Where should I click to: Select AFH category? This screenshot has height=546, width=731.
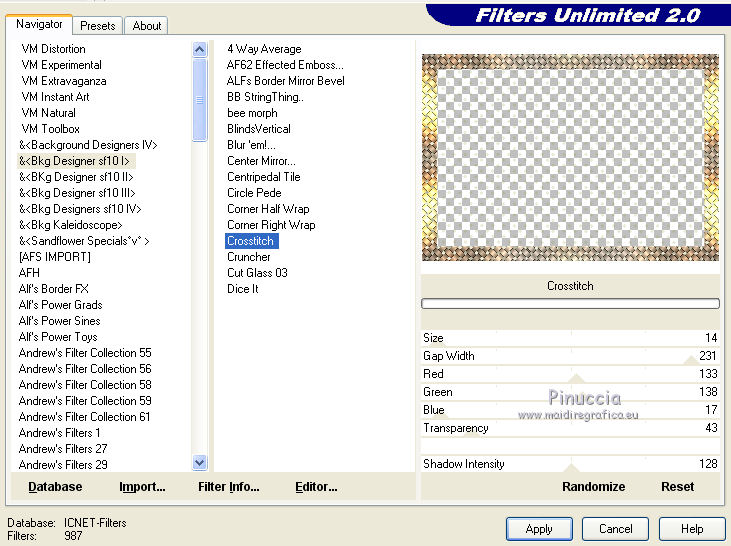click(29, 273)
